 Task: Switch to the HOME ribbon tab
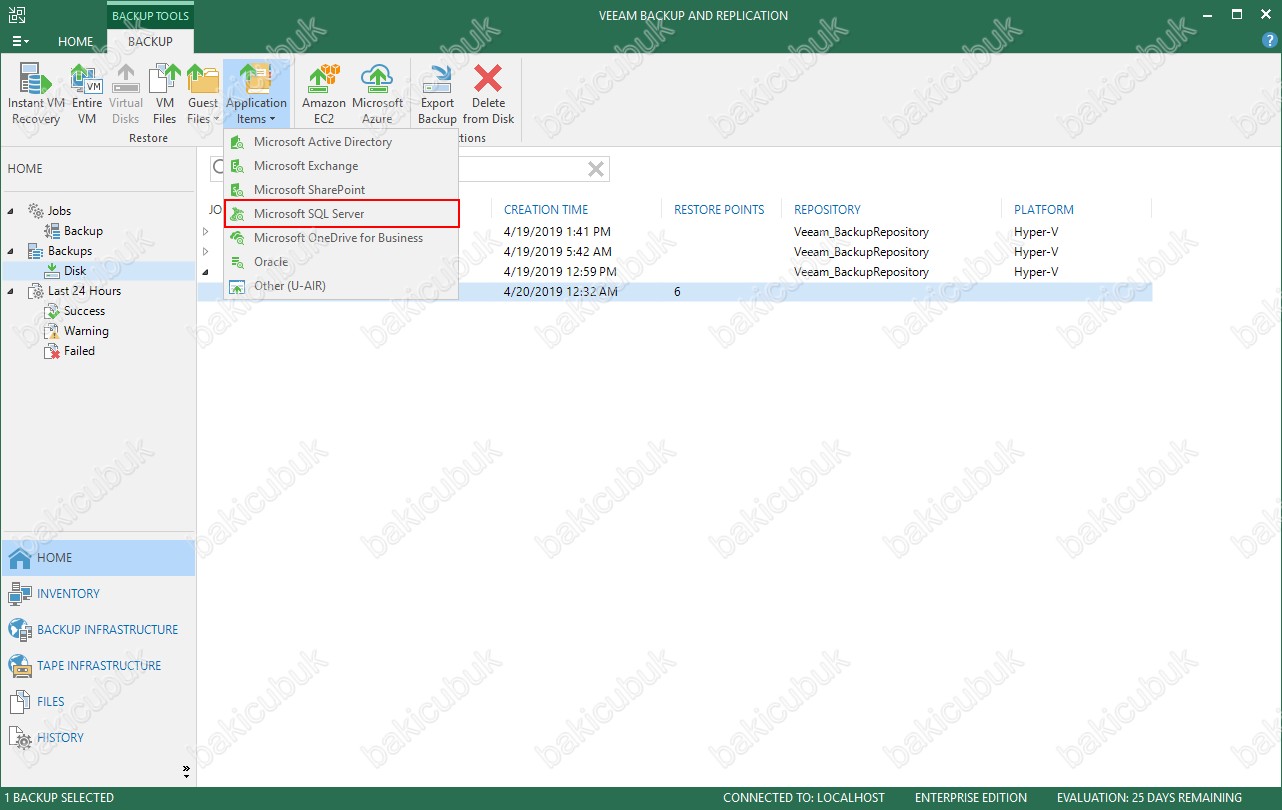(x=75, y=42)
